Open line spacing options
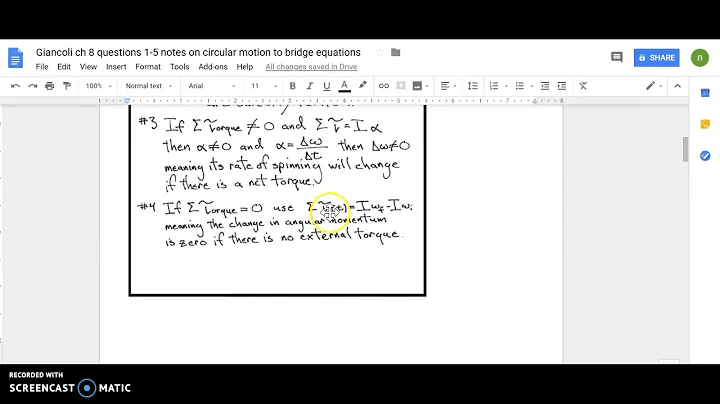 point(472,86)
